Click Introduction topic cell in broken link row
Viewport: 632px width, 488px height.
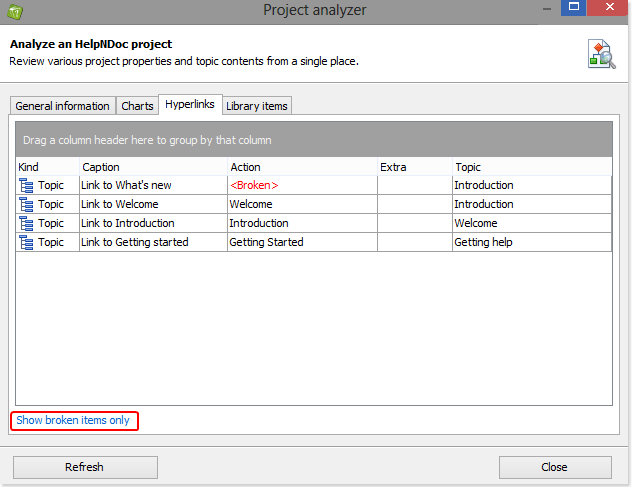tap(532, 185)
